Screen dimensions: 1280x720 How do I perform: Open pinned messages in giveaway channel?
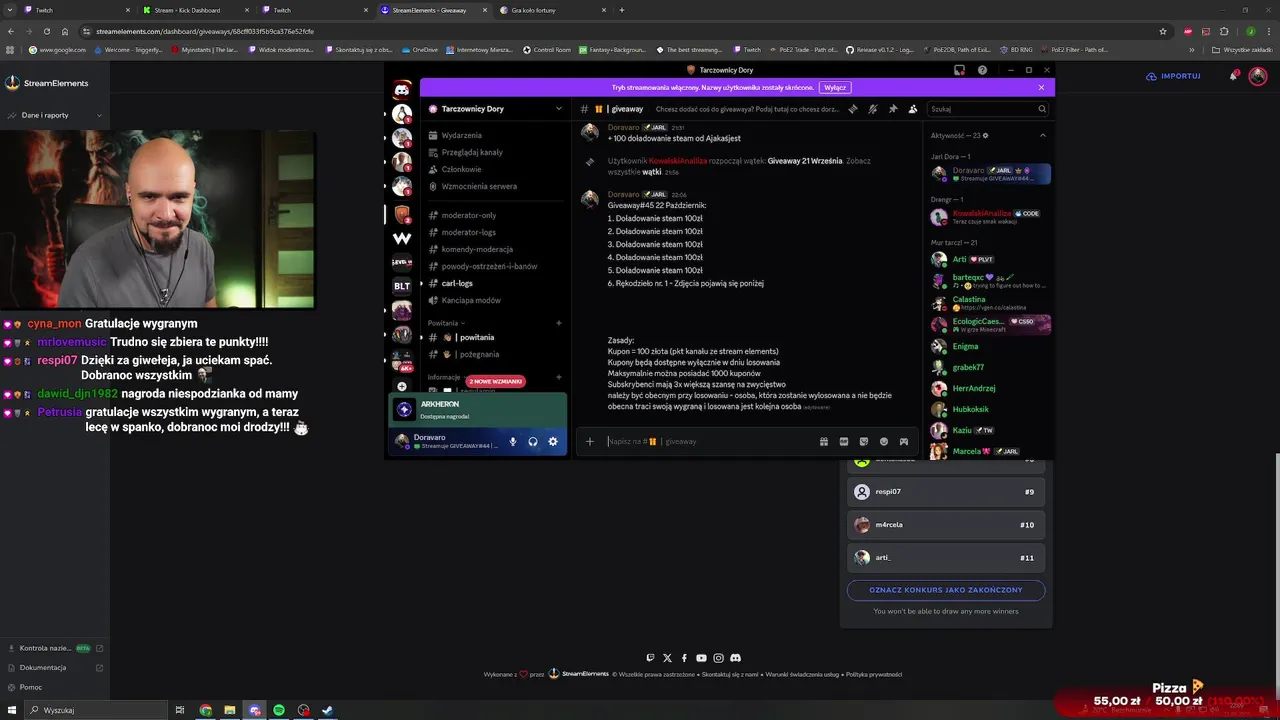tap(893, 109)
